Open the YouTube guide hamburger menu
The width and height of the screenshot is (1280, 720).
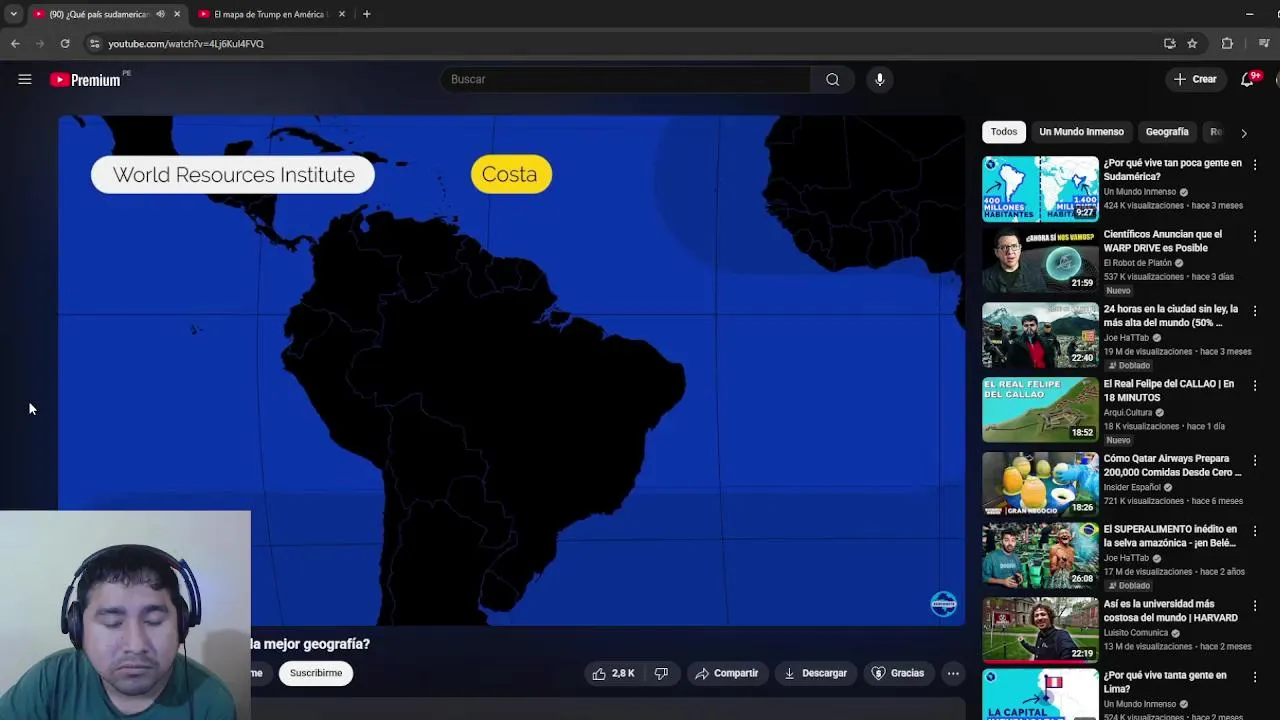25,79
